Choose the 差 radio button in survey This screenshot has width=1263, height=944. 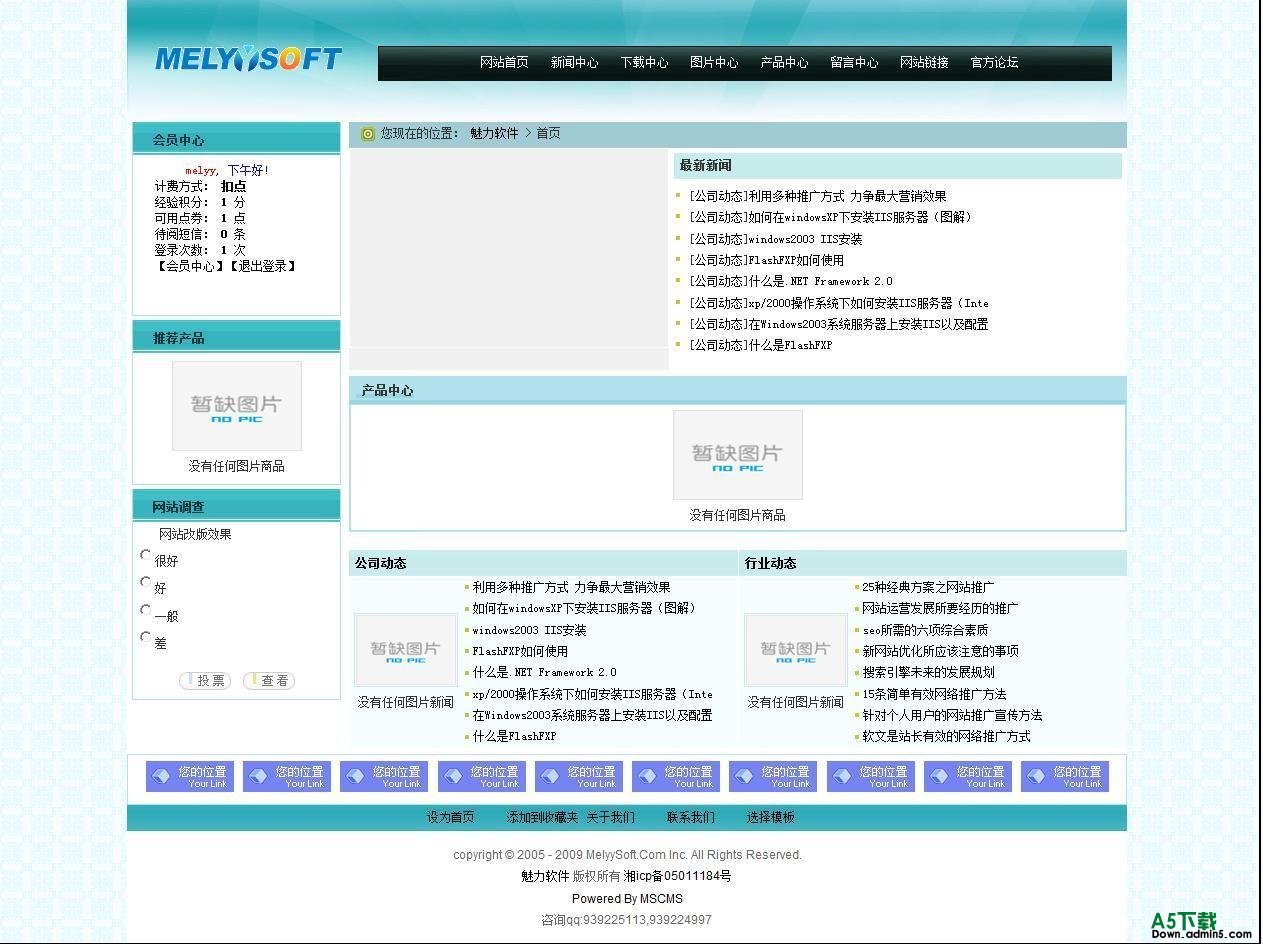146,637
